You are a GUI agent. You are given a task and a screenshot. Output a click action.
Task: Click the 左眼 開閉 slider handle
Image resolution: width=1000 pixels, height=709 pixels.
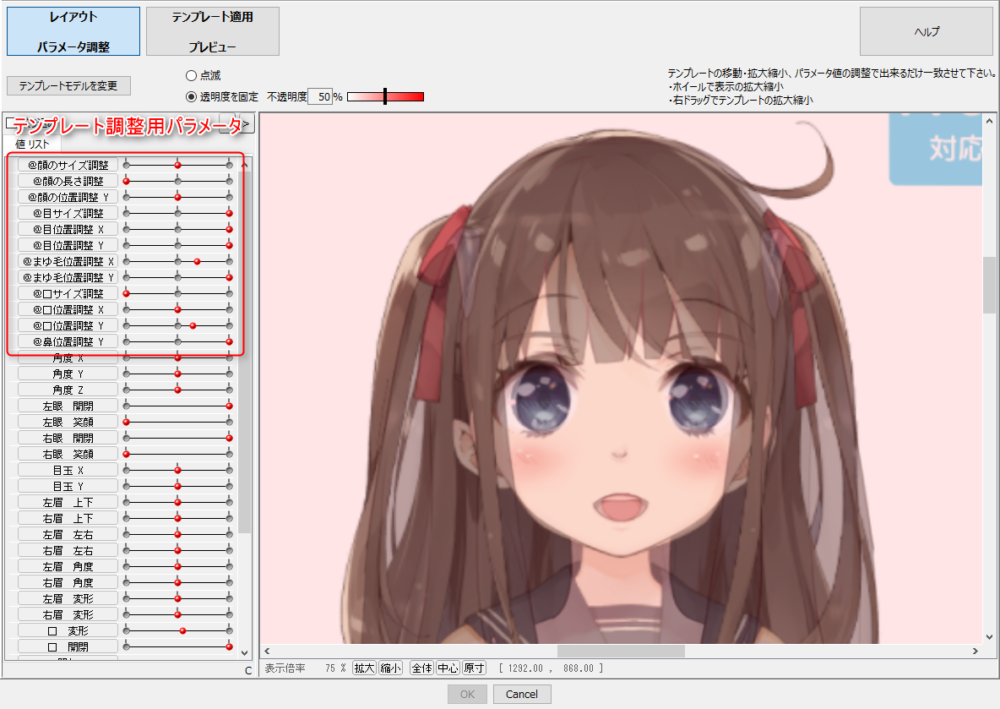point(230,406)
